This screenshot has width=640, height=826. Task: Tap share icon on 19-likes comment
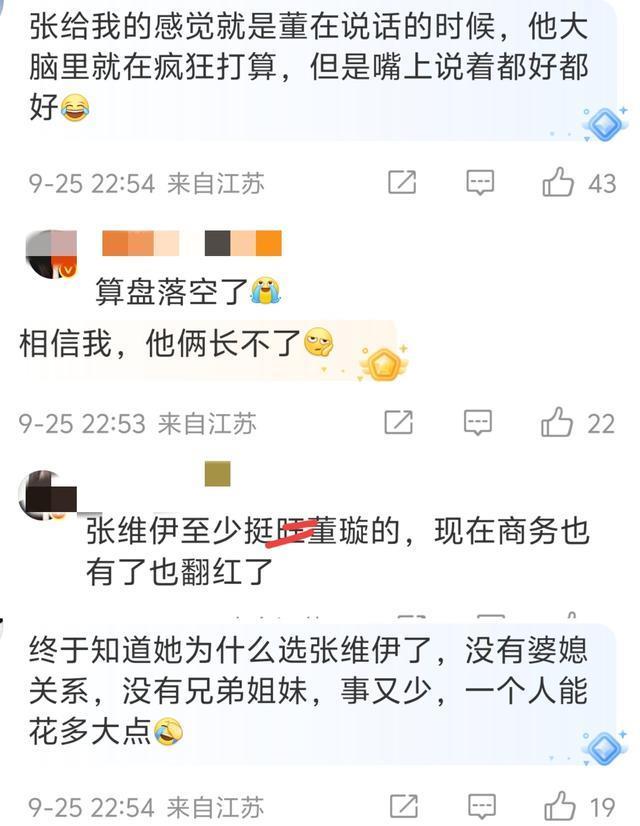click(403, 806)
